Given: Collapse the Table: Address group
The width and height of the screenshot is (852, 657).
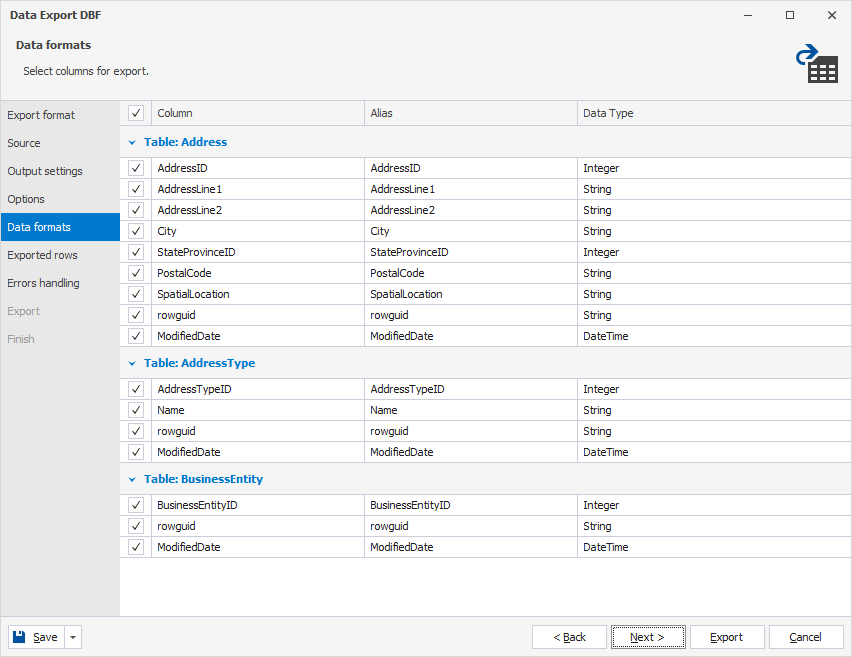Looking at the screenshot, I should point(132,142).
